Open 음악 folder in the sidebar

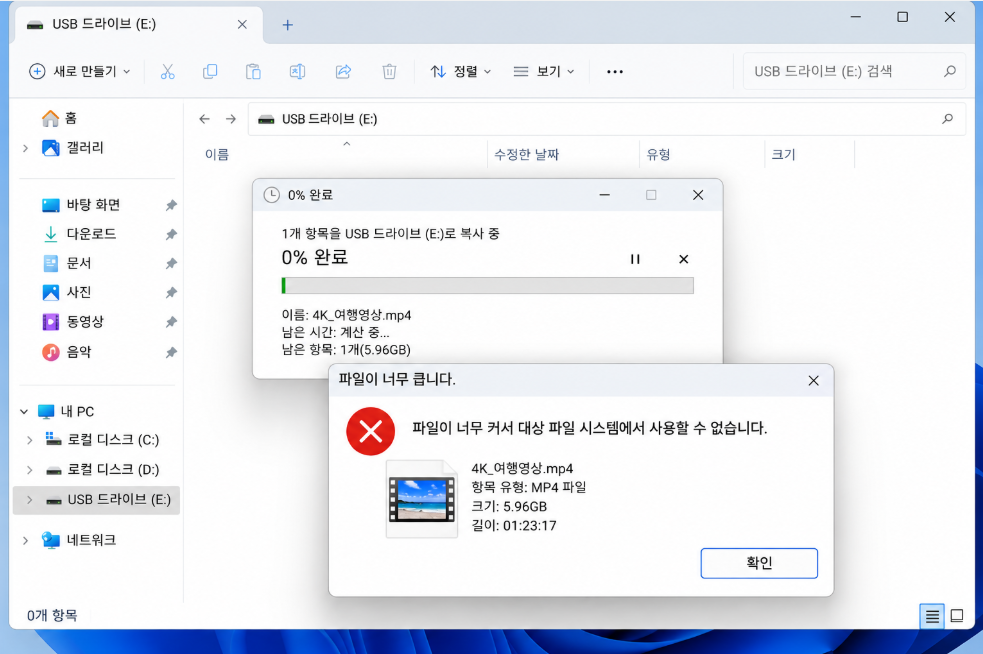pos(66,352)
